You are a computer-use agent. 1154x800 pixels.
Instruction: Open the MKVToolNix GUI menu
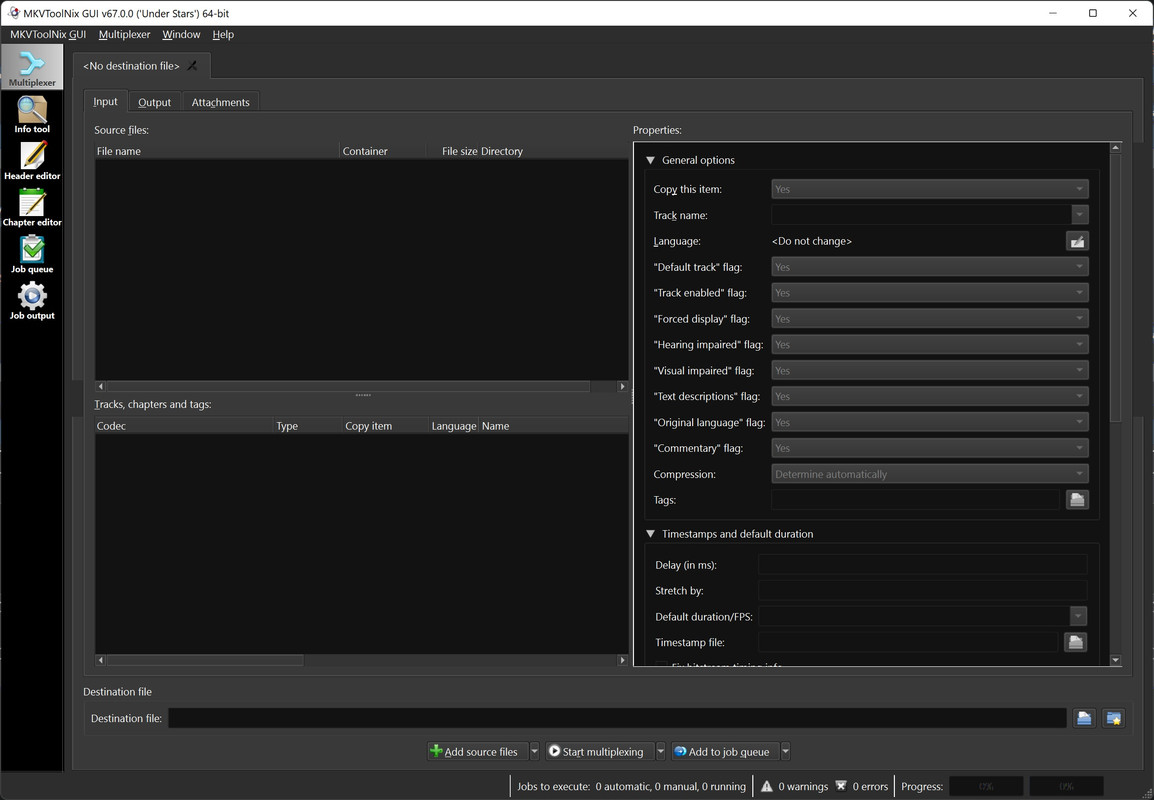(x=48, y=35)
